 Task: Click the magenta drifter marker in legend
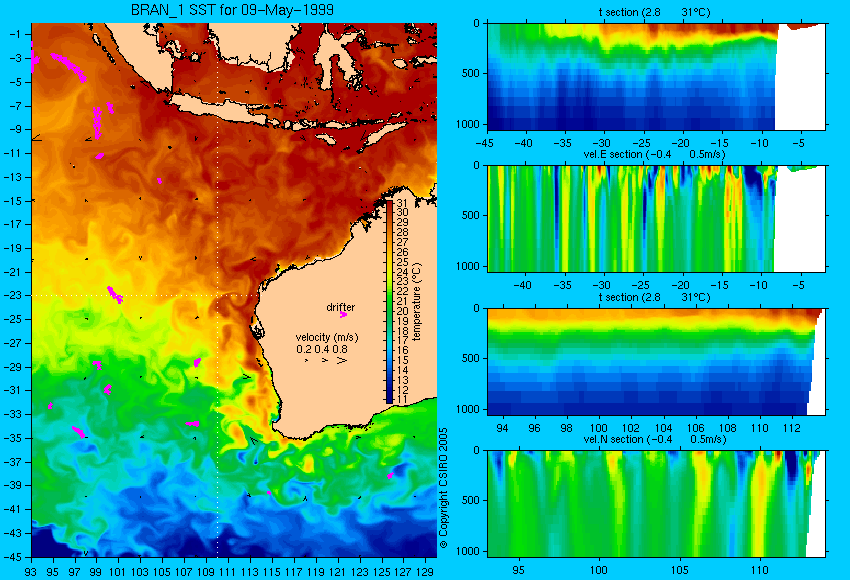pyautogui.click(x=343, y=314)
